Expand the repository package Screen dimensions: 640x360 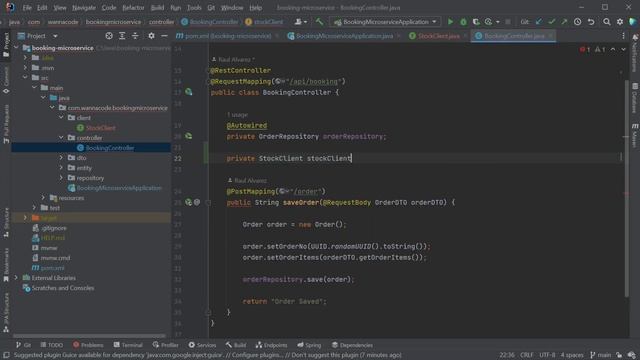tap(61, 178)
